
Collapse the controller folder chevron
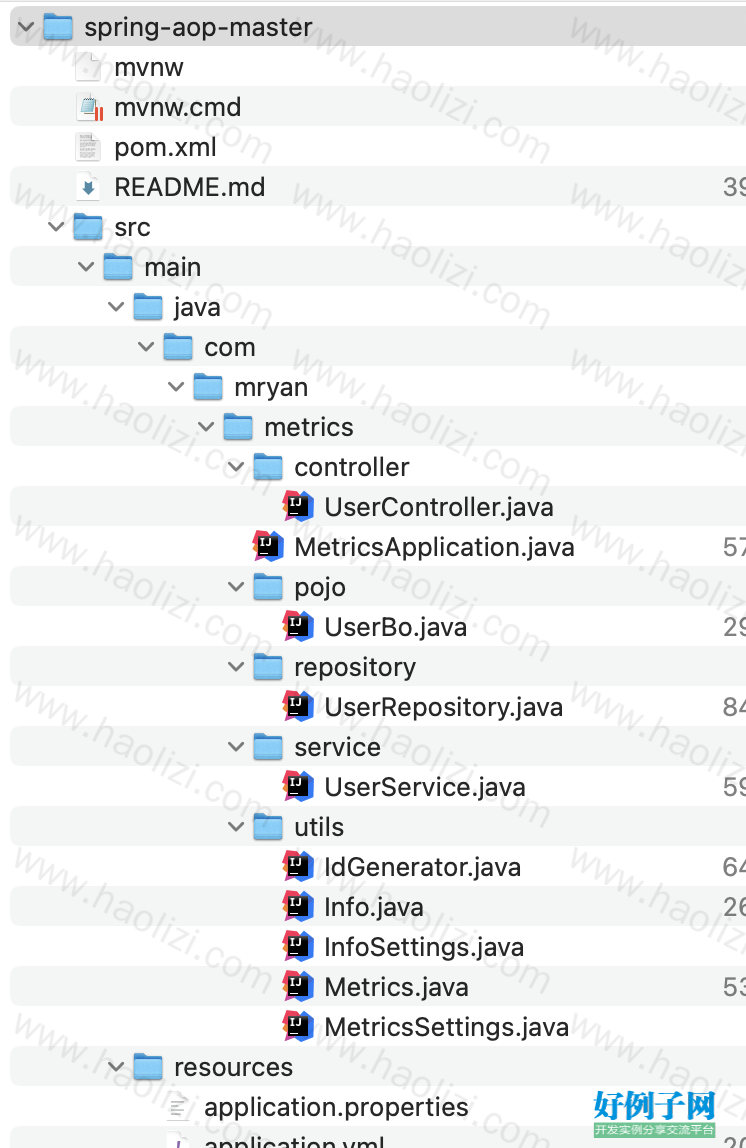click(236, 467)
